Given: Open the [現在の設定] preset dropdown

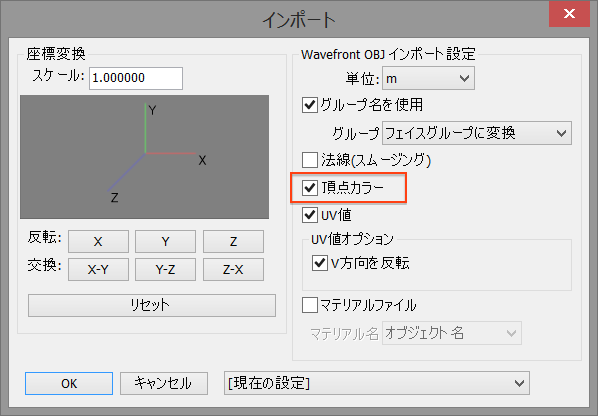Looking at the screenshot, I should 377,383.
